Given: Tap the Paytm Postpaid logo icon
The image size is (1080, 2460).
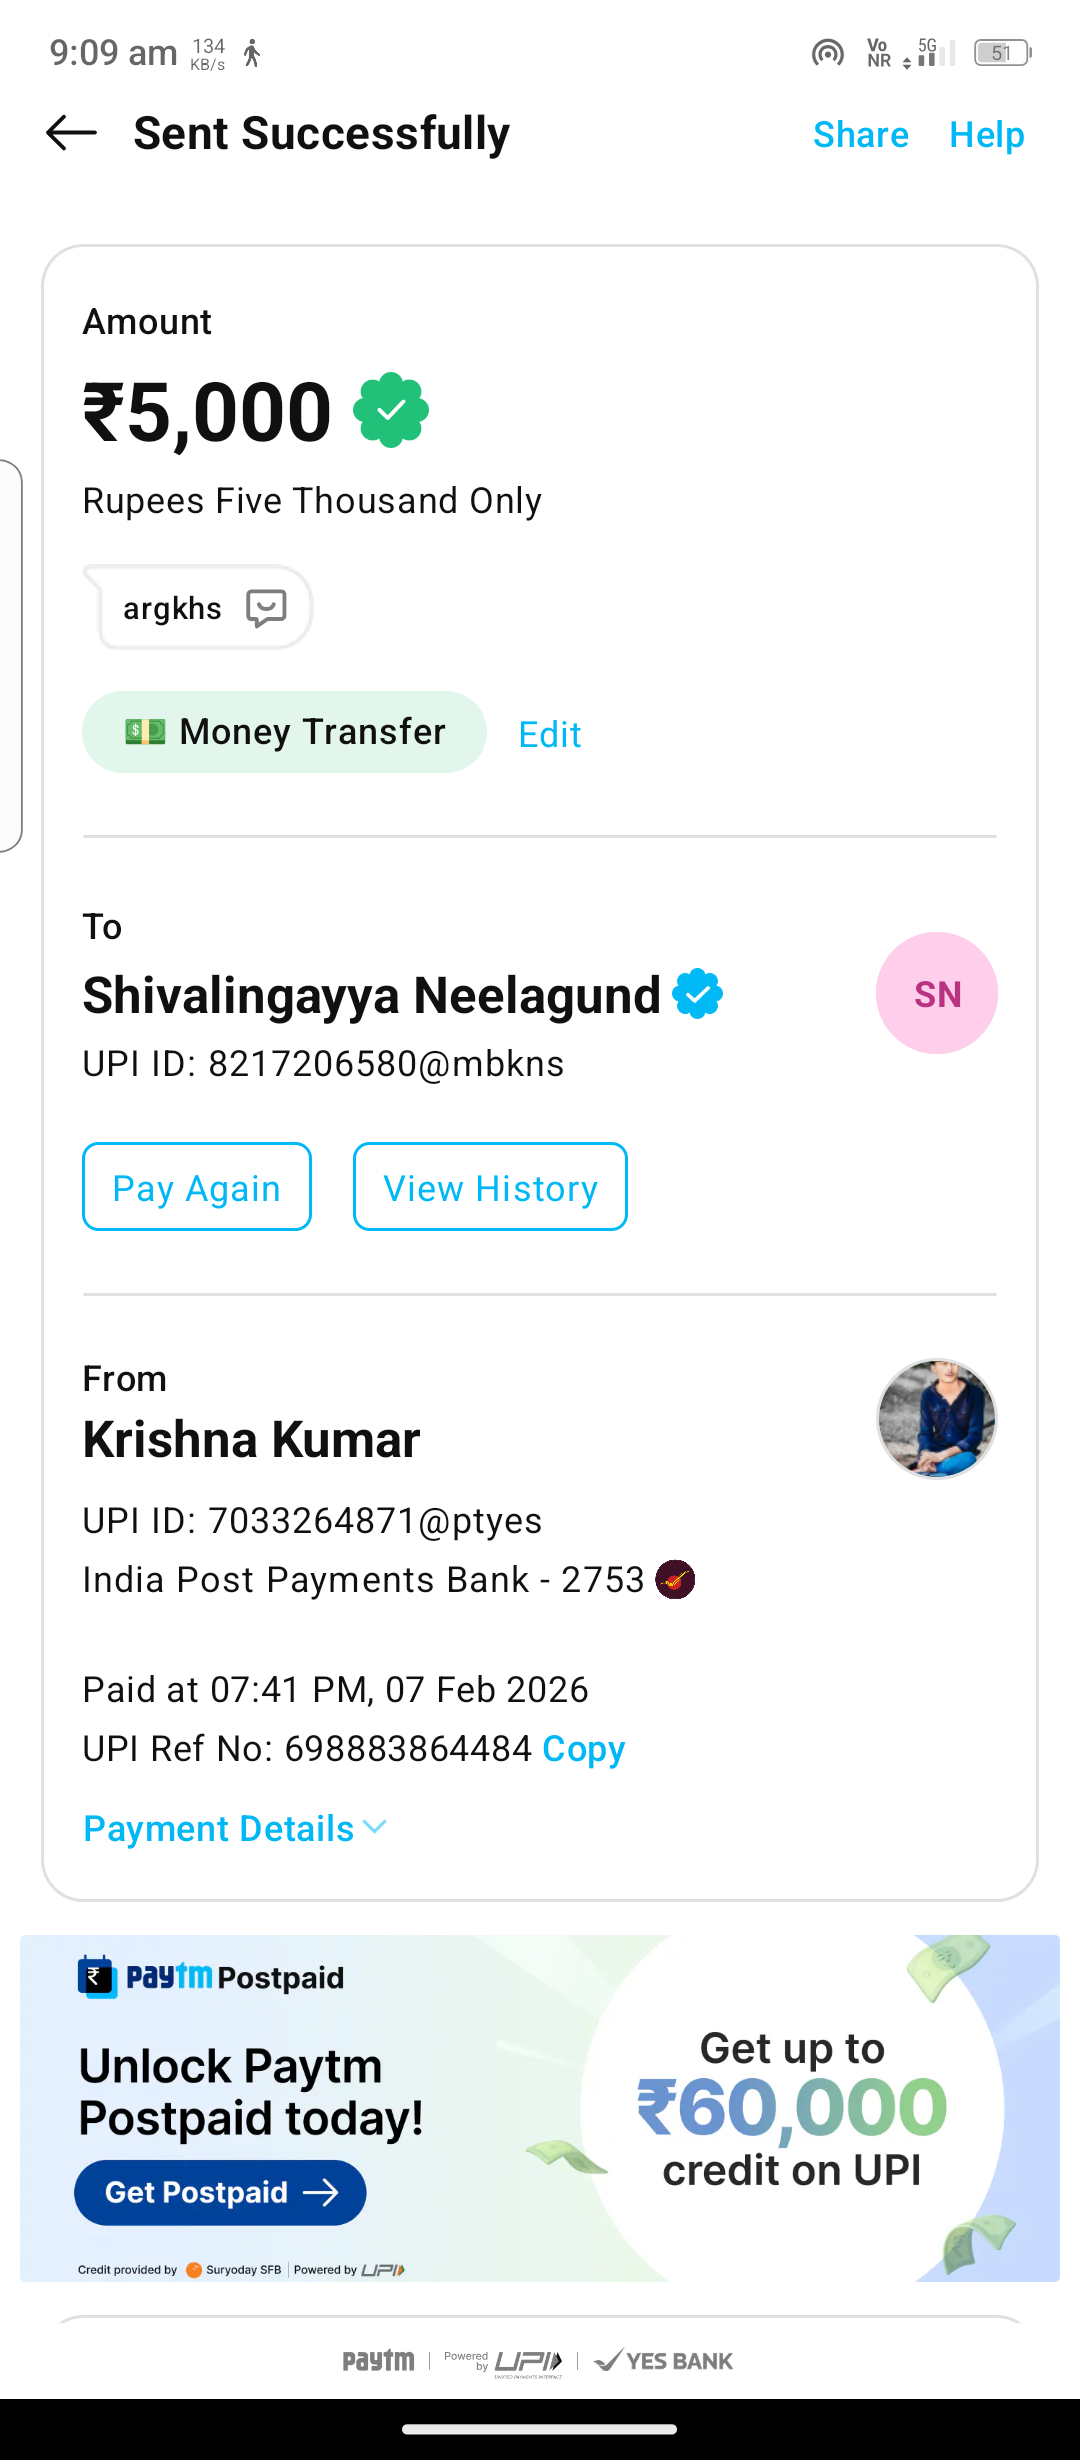Looking at the screenshot, I should coord(98,1977).
